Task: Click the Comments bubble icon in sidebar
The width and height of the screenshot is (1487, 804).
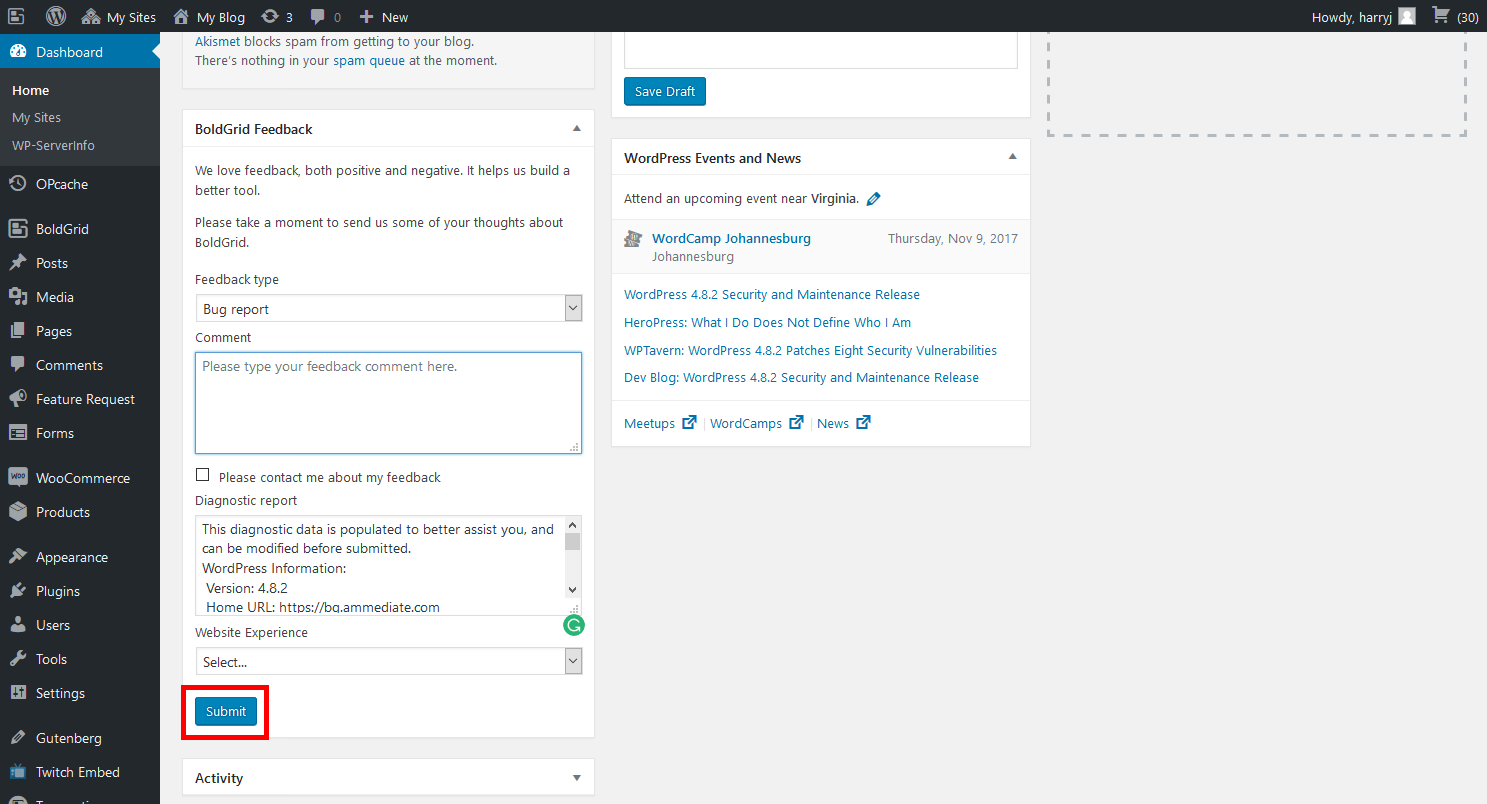Action: click(x=18, y=365)
